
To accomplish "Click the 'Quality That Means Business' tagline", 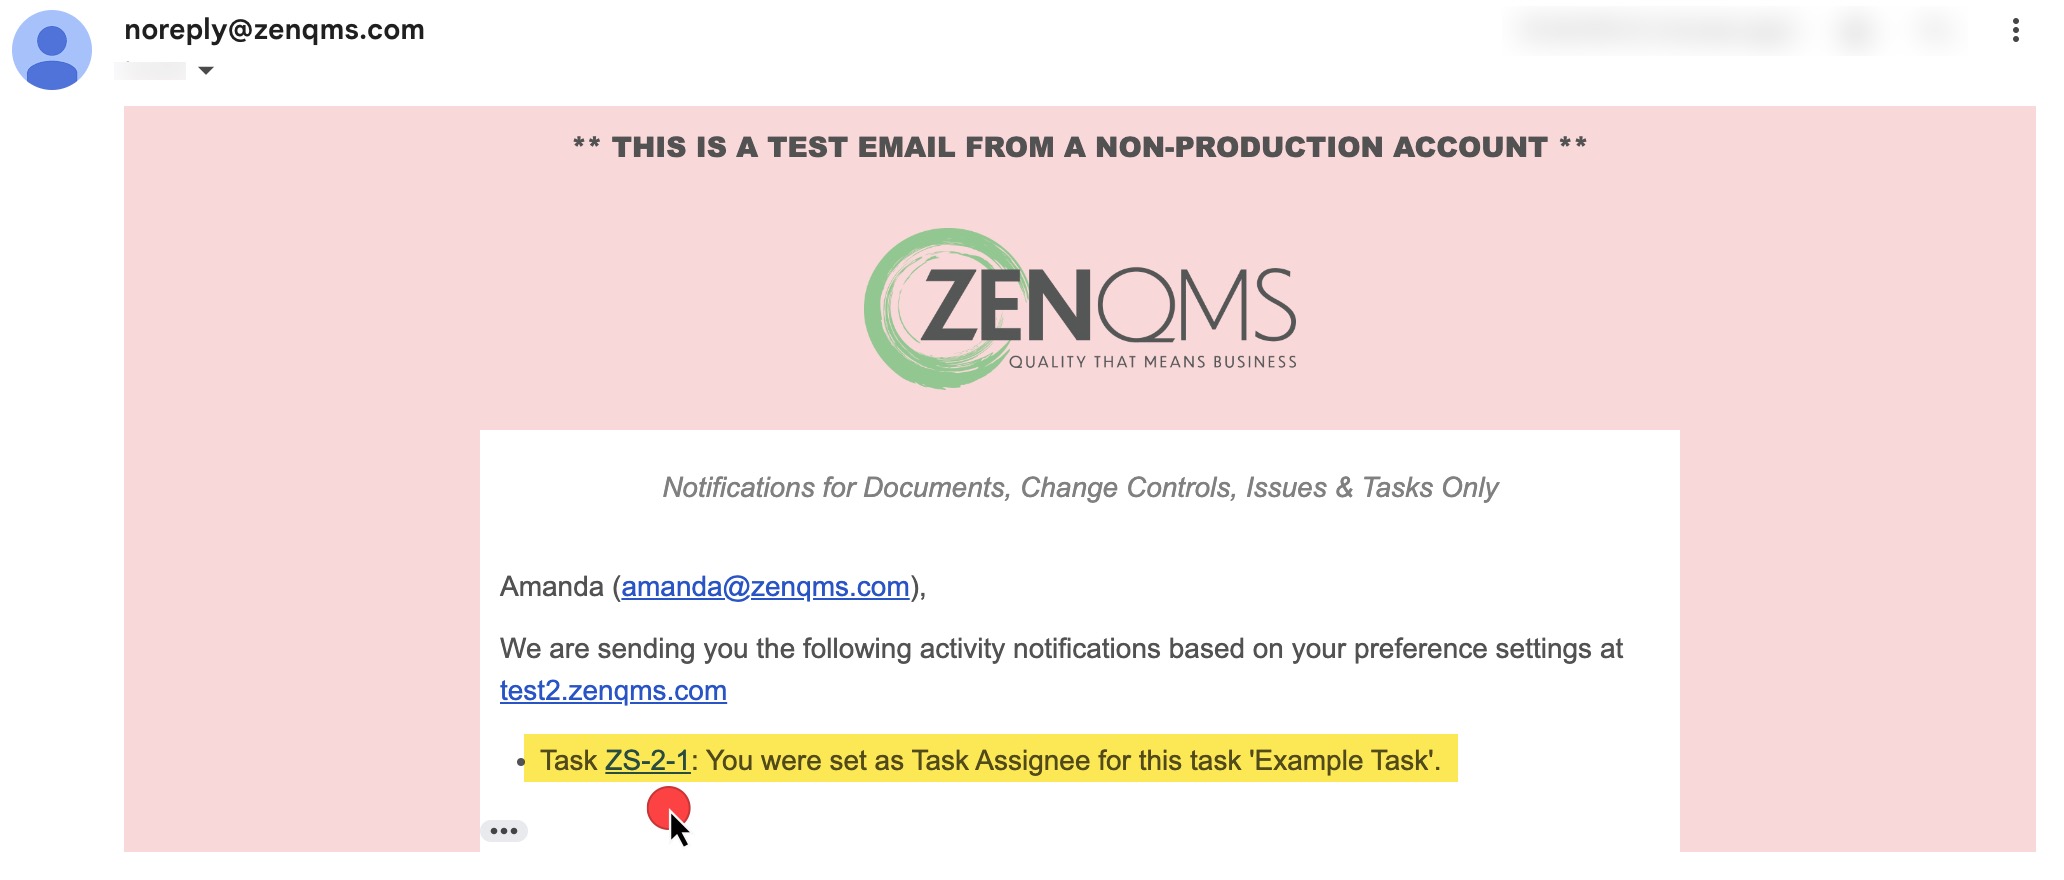I will pos(1152,362).
